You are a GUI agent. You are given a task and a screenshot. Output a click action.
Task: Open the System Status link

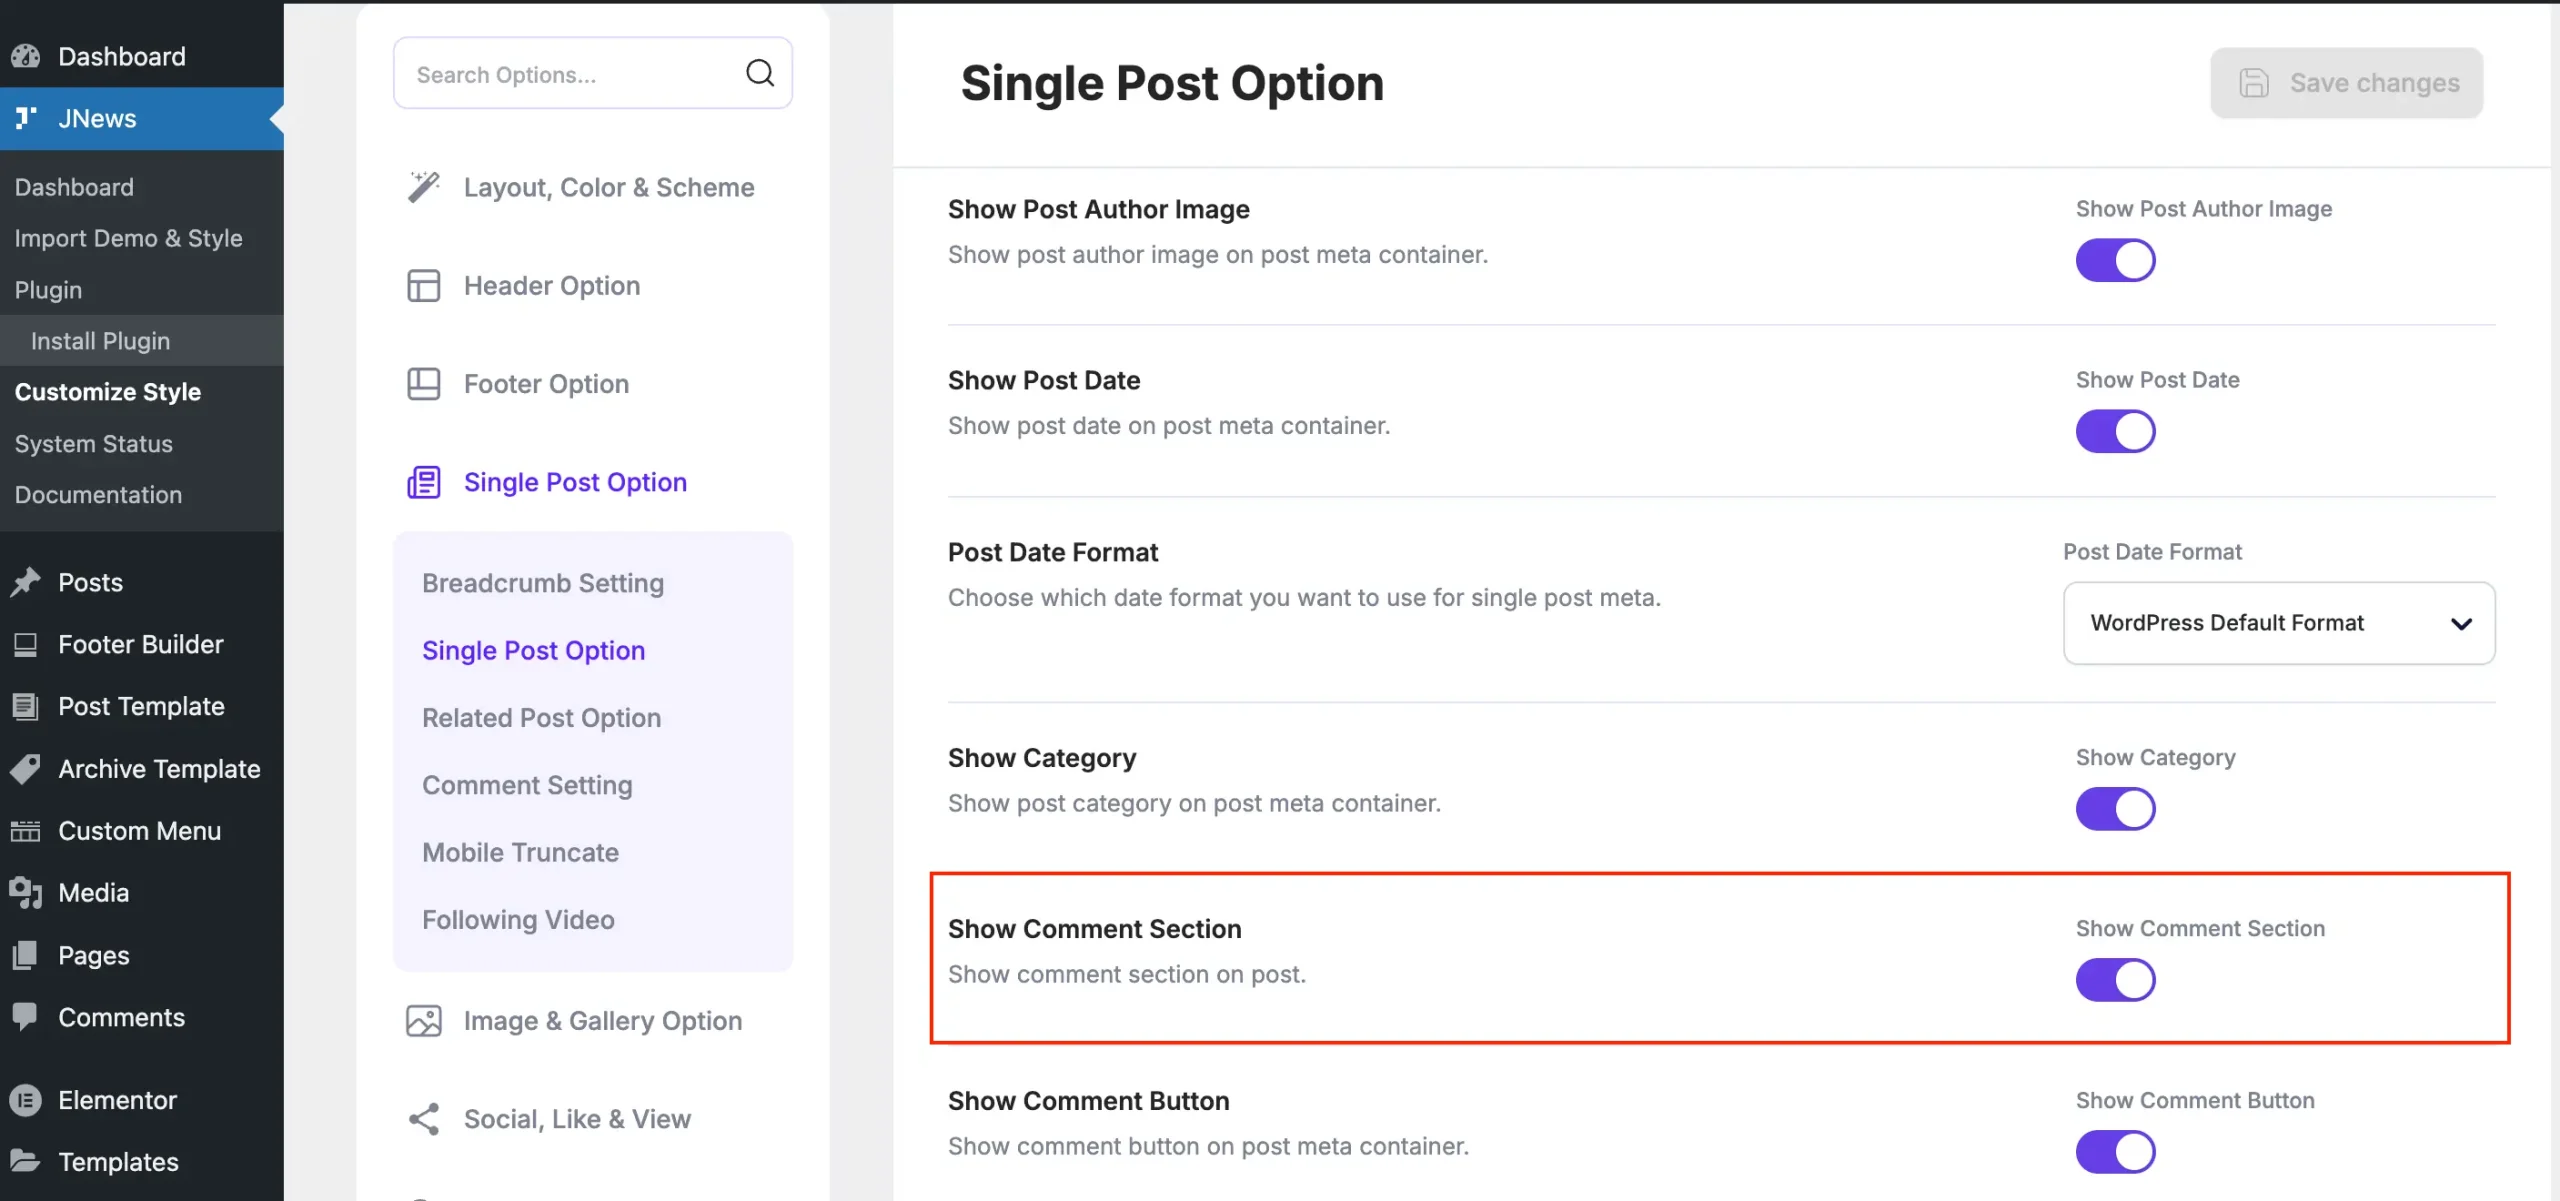pos(94,444)
